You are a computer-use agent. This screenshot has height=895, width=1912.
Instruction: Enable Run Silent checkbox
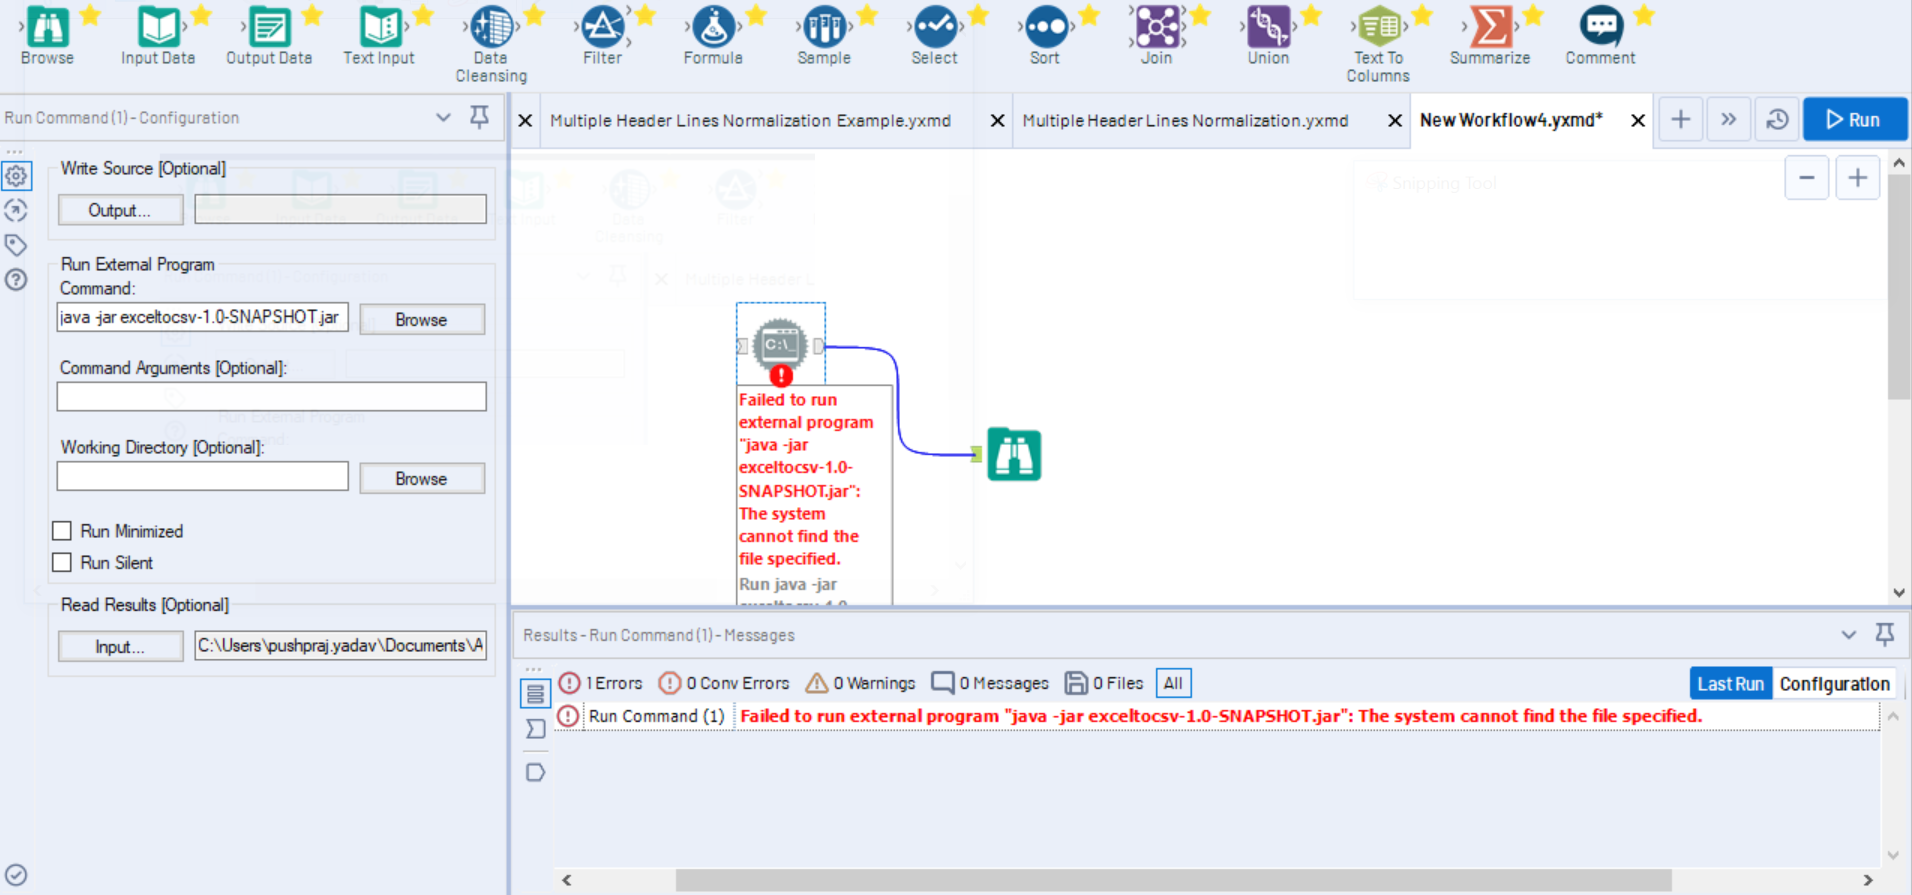click(x=62, y=563)
